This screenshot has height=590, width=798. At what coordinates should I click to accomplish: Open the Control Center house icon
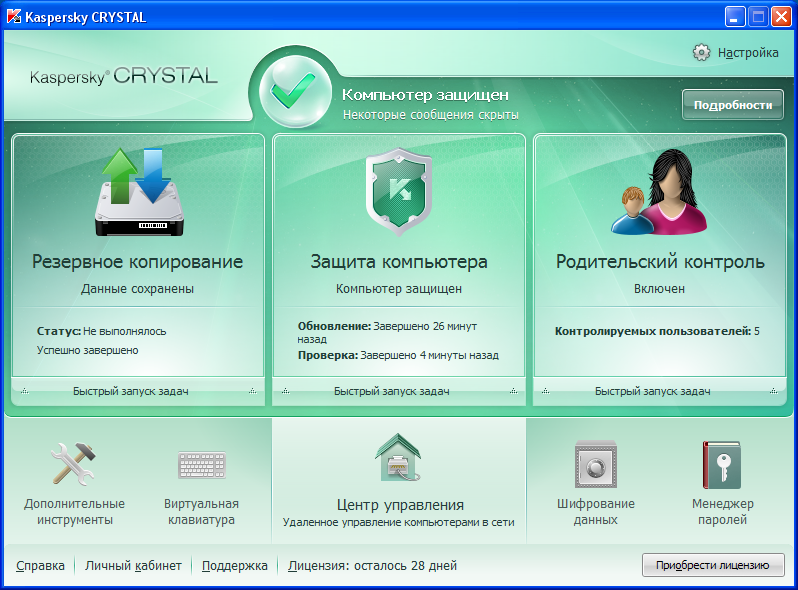398,458
